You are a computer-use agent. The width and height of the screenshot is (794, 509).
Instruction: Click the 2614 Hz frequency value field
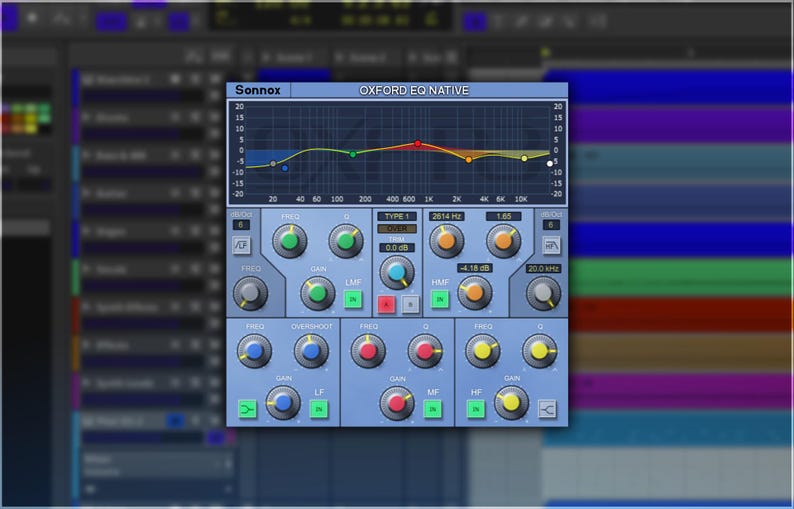447,216
